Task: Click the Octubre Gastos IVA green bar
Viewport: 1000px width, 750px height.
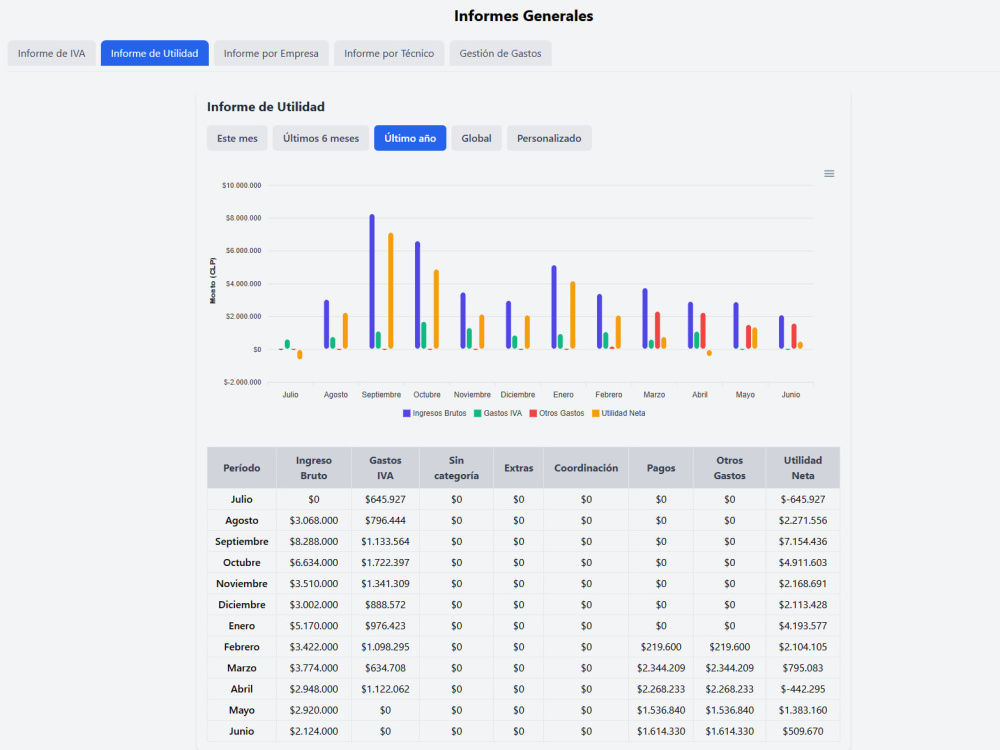Action: coord(424,335)
